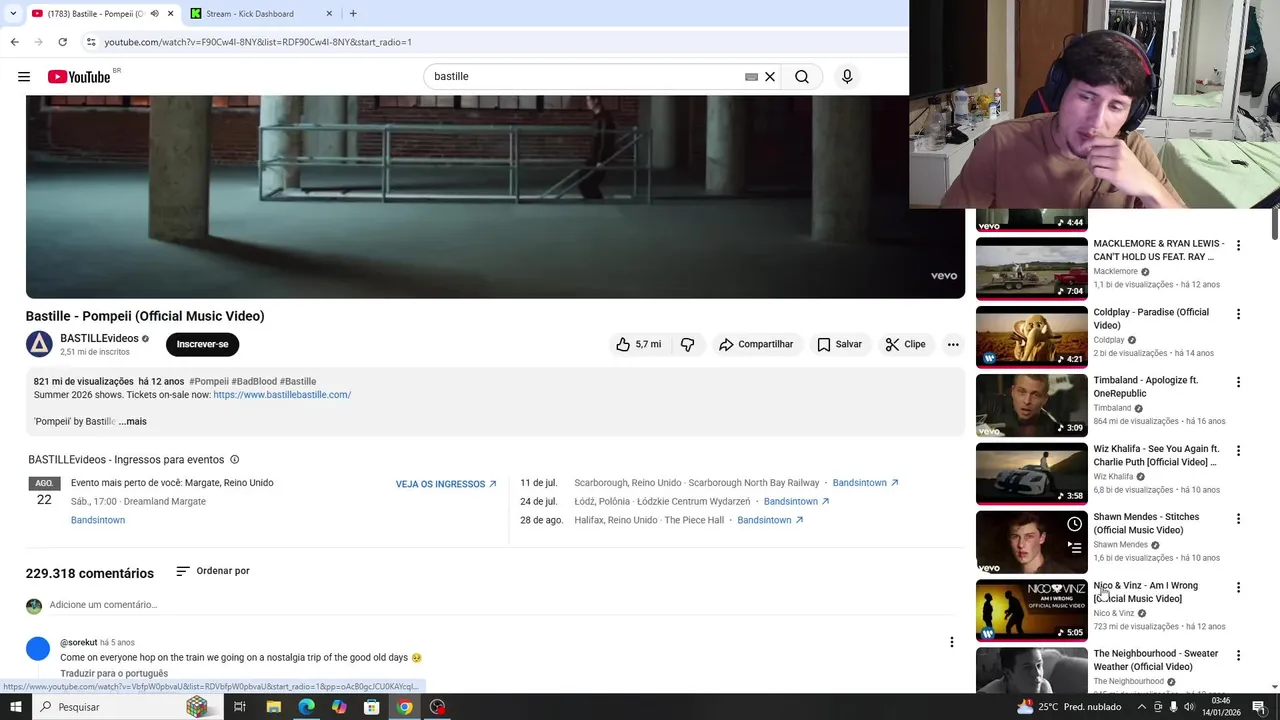Open the BASTILLEvideos channel name link
Viewport: 1280px width, 720px height.
[99, 338]
